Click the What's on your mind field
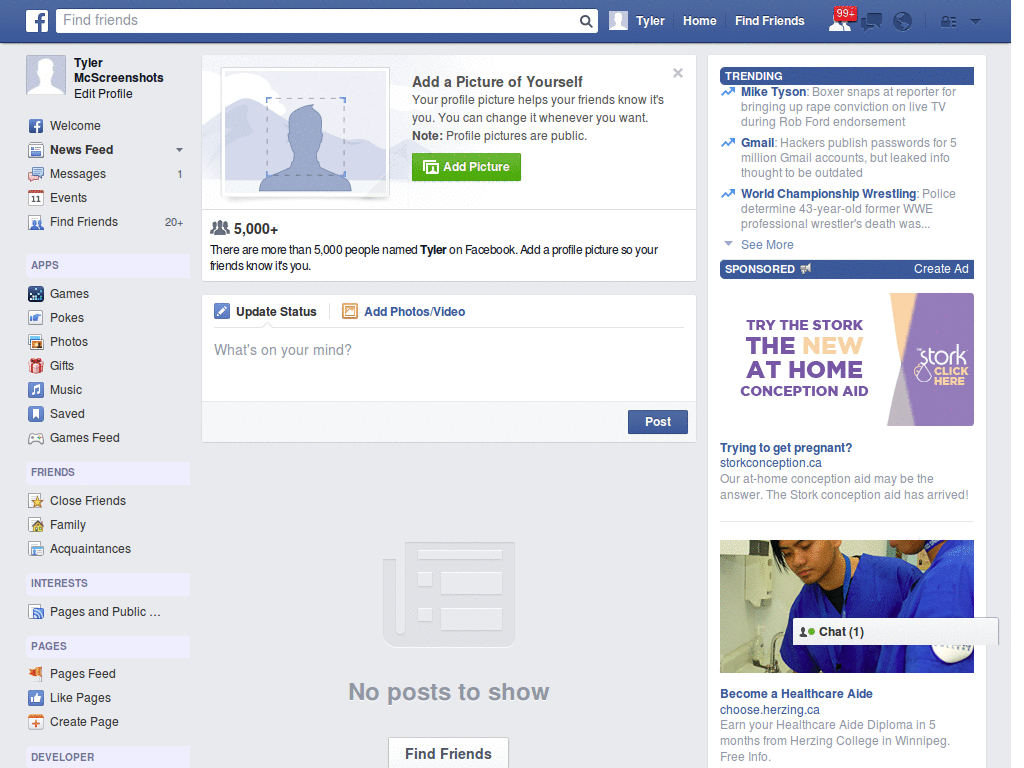This screenshot has height=768, width=1024. [x=449, y=364]
